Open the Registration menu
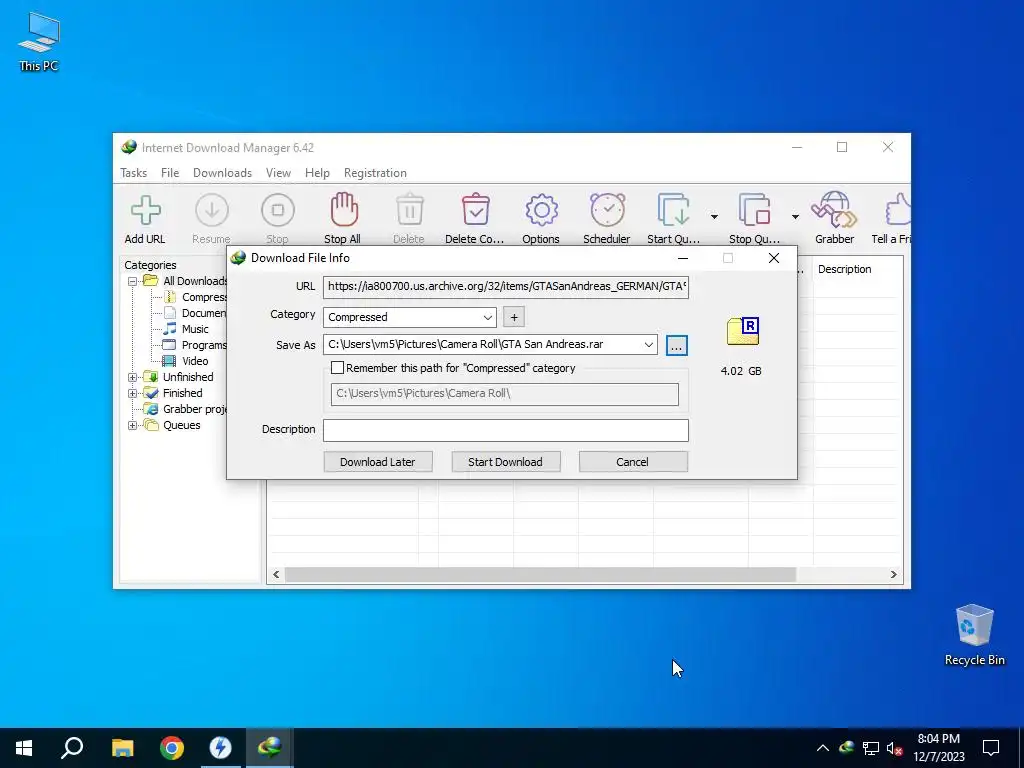This screenshot has width=1024, height=768. 375,173
